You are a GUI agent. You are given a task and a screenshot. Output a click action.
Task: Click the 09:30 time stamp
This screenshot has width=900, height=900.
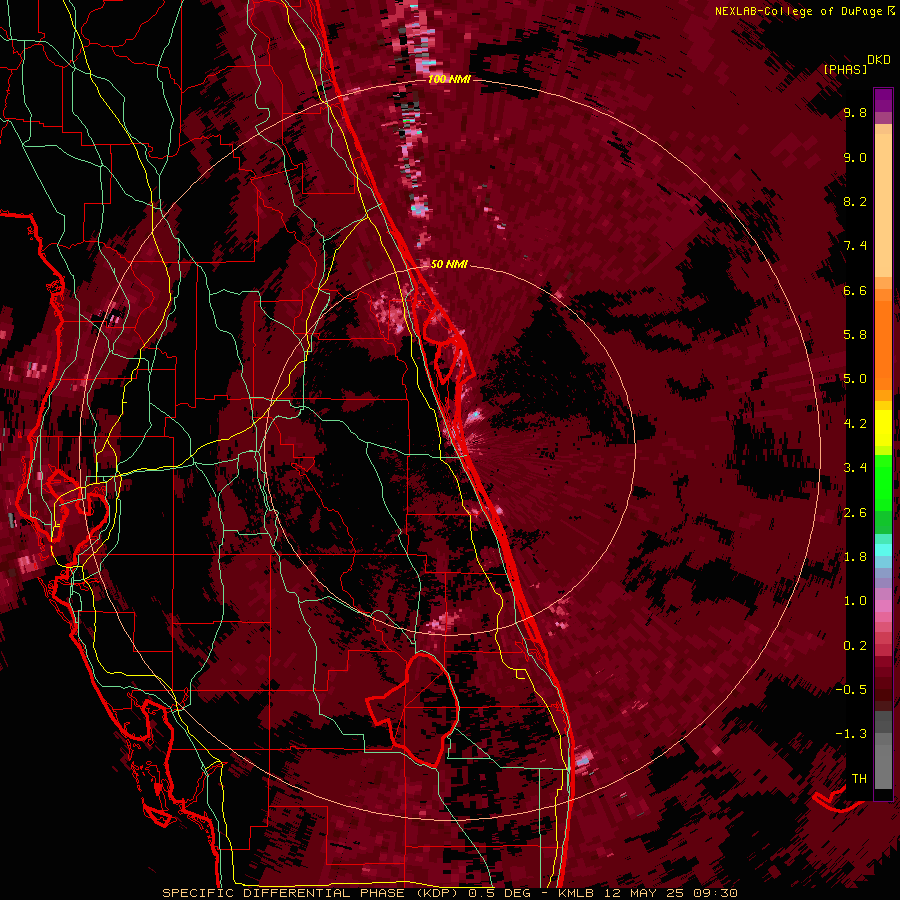point(718,893)
